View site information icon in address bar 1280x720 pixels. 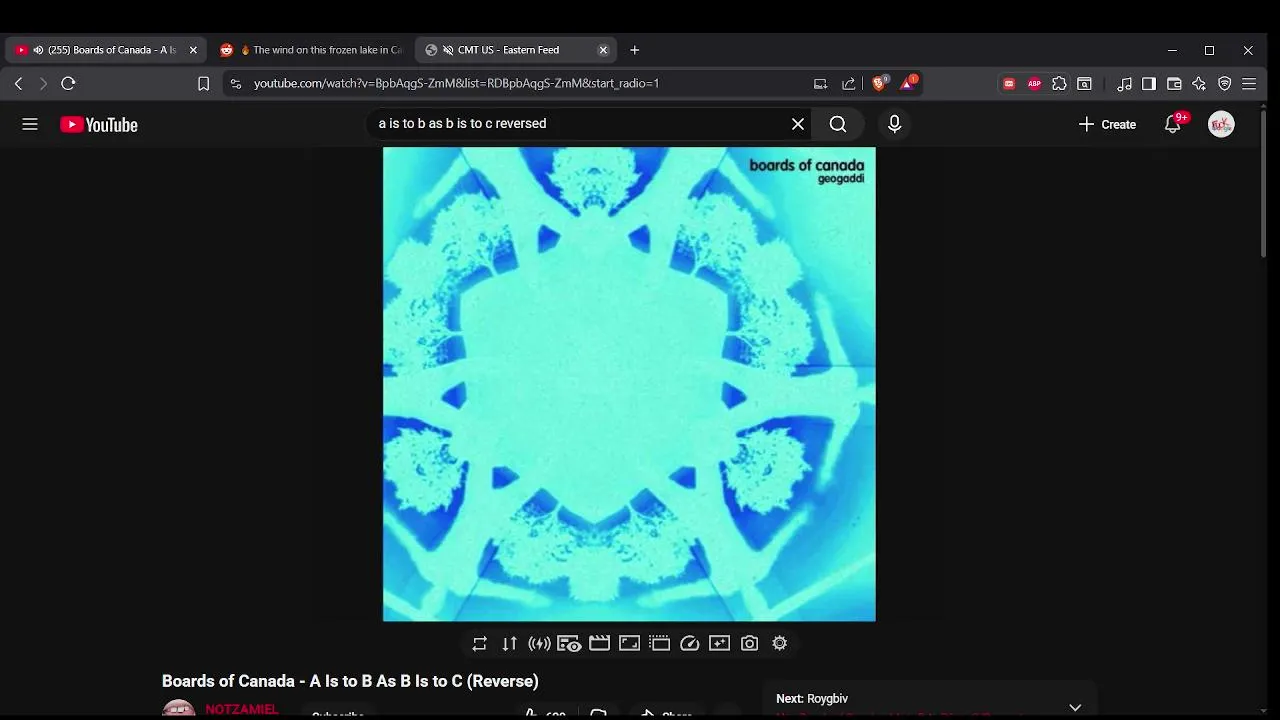[x=235, y=84]
